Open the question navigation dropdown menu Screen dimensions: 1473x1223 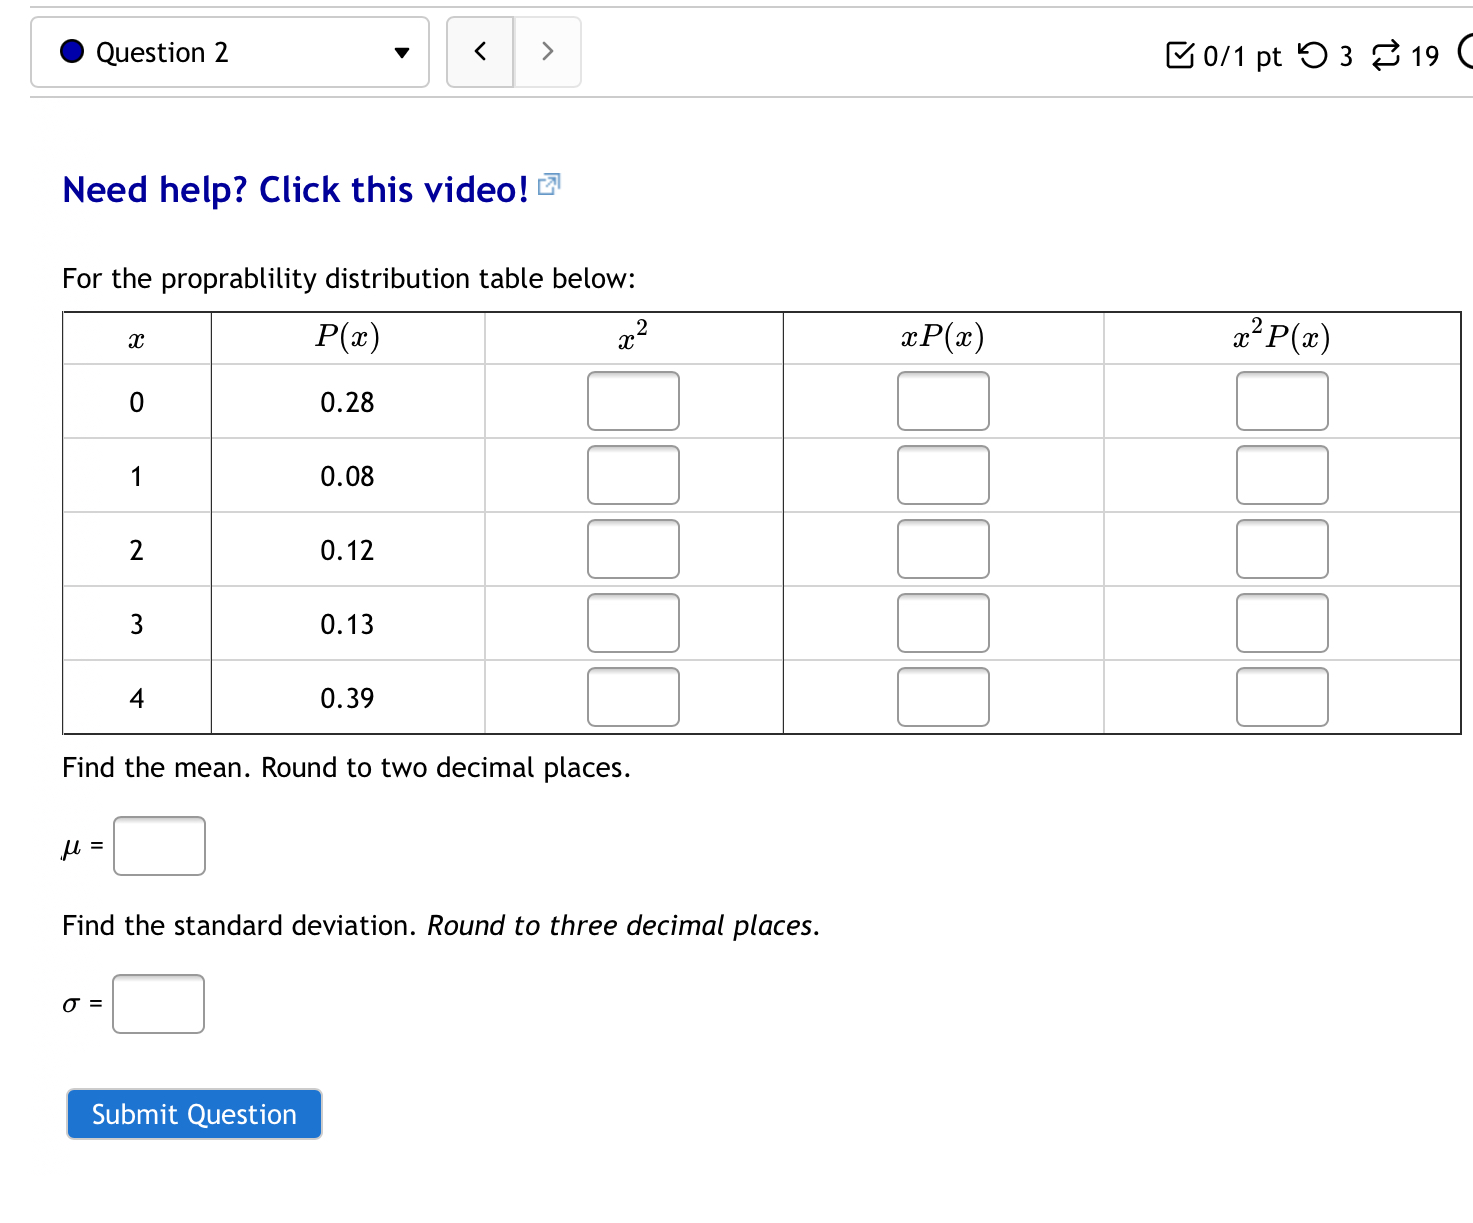[x=230, y=52]
